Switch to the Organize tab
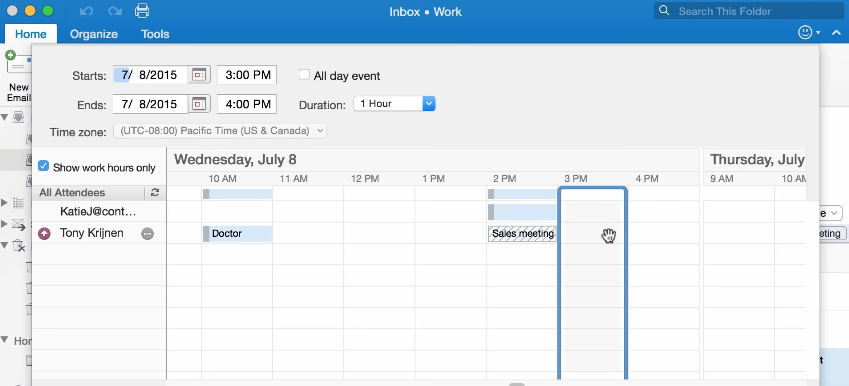Viewport: 849px width, 386px height. pos(94,34)
